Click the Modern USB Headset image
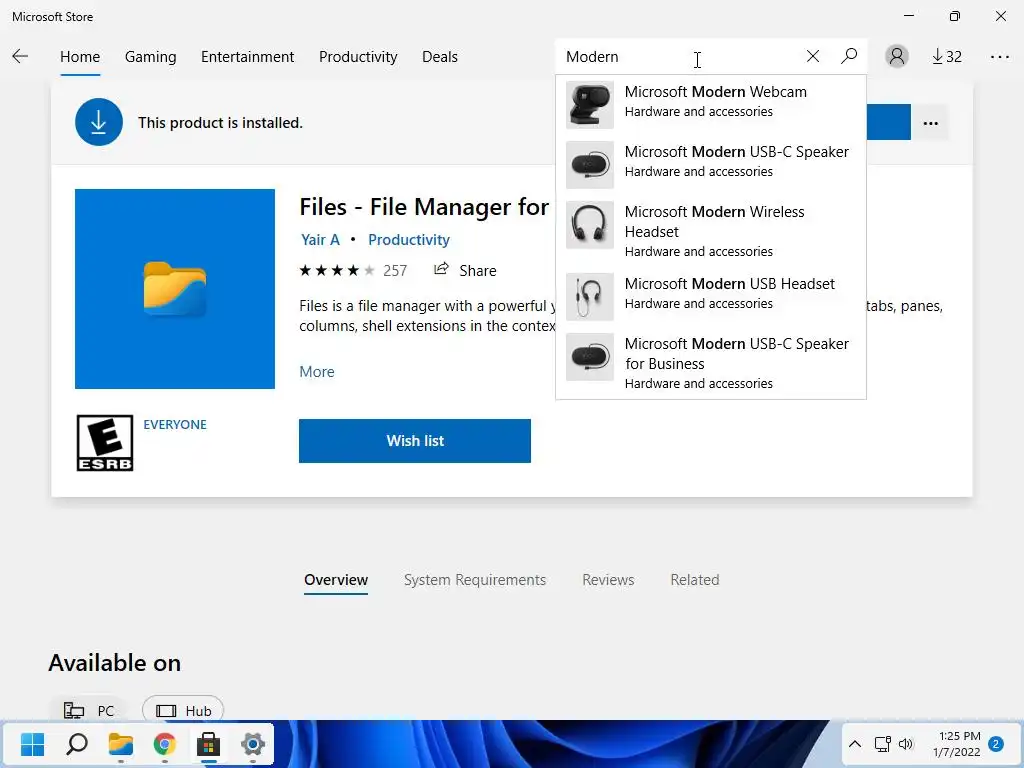This screenshot has width=1024, height=768. [590, 296]
